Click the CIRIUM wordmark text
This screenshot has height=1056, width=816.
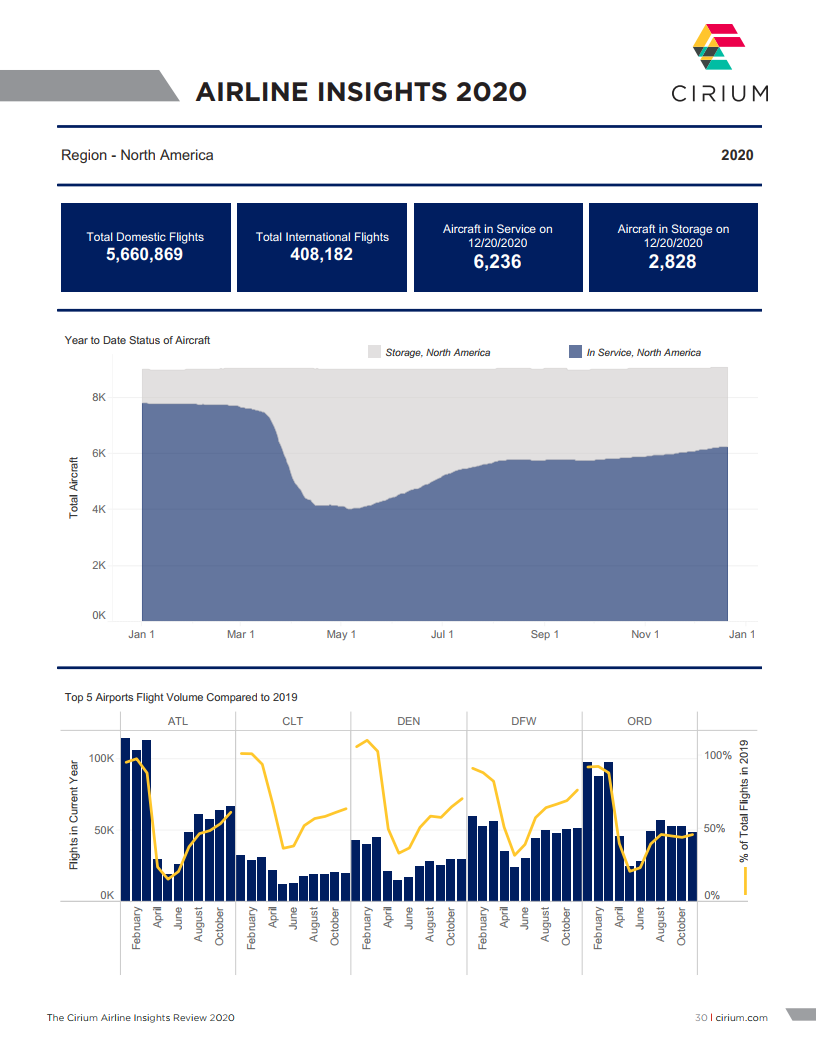720,93
